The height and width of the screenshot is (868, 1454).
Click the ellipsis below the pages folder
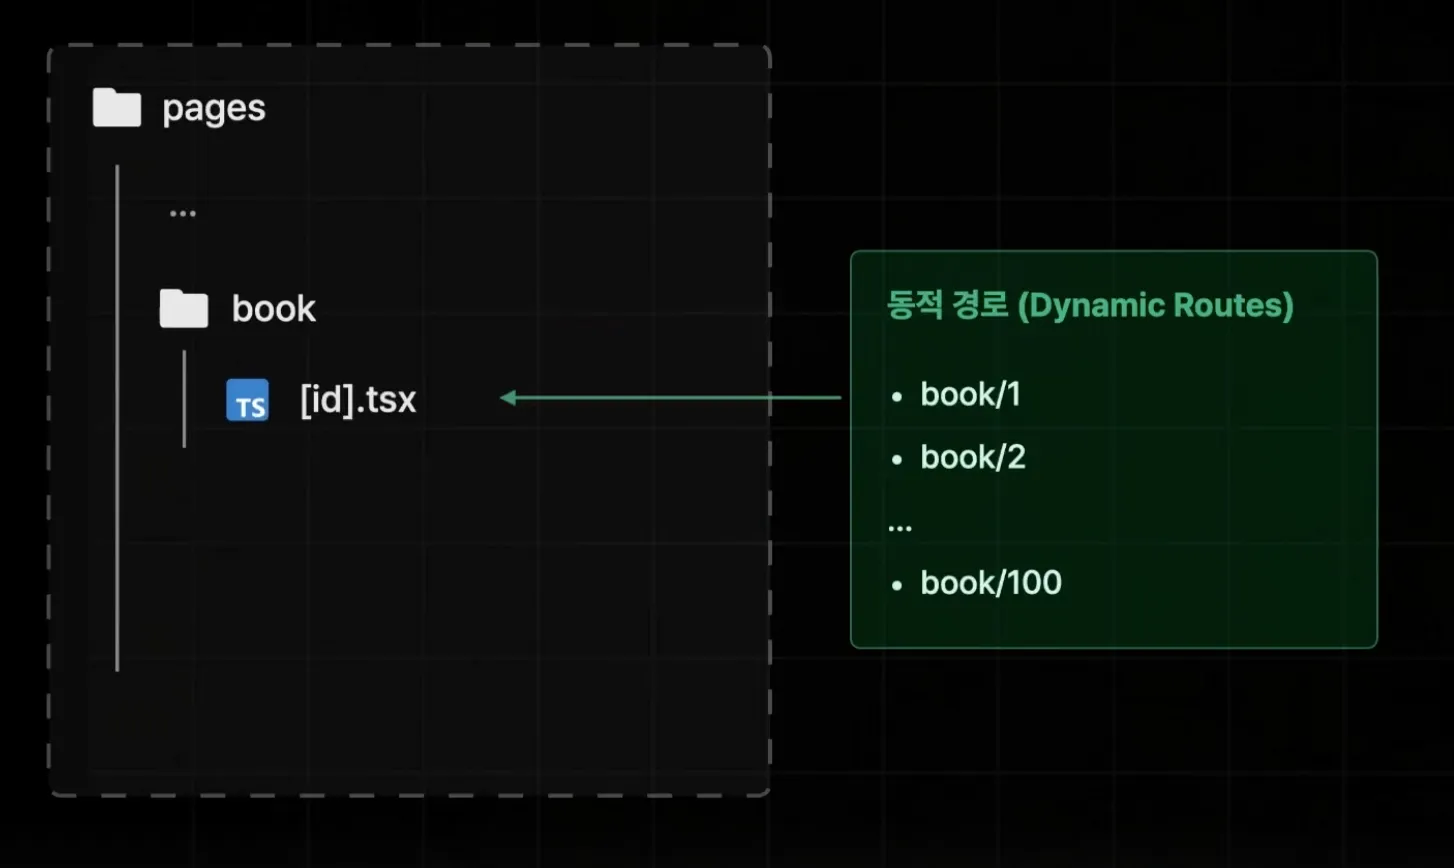click(183, 213)
